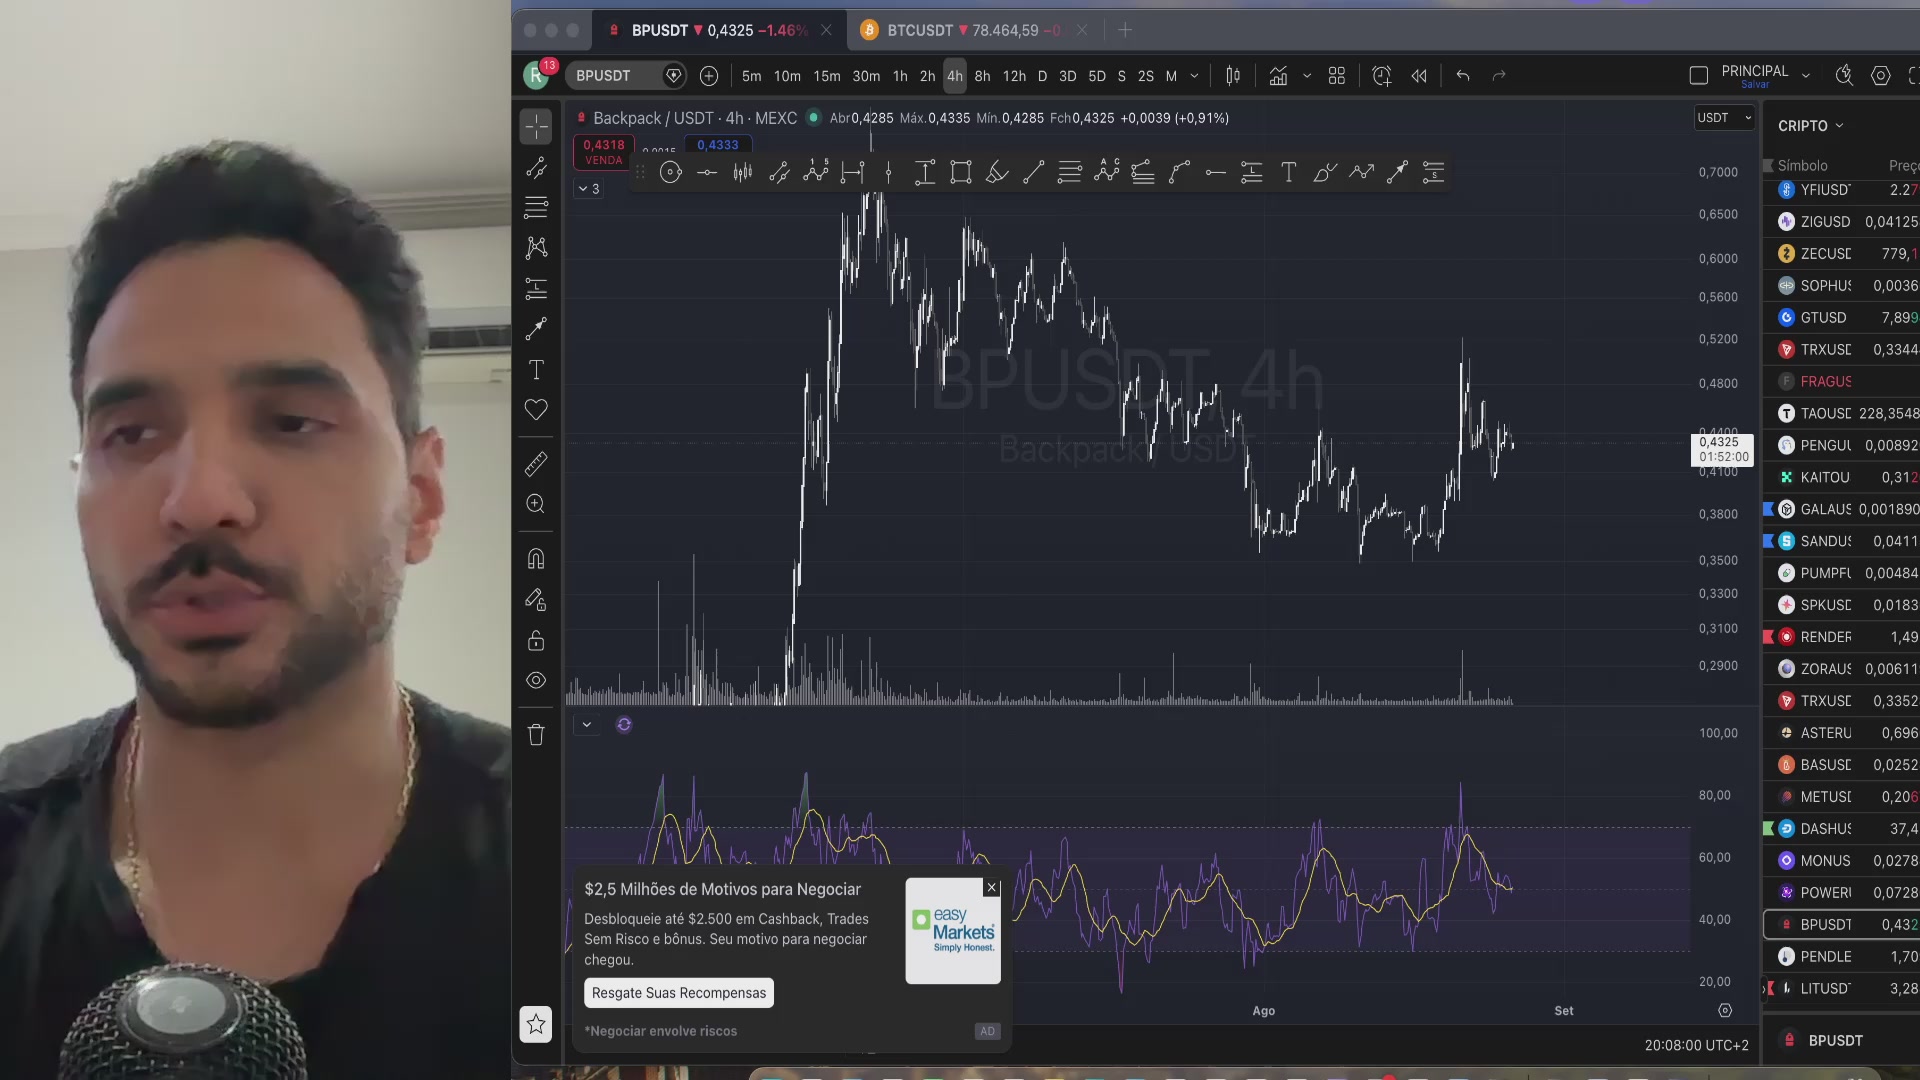The width and height of the screenshot is (1920, 1080).
Task: Expand the timeframe list dropdown arrow
Action: 1194,76
